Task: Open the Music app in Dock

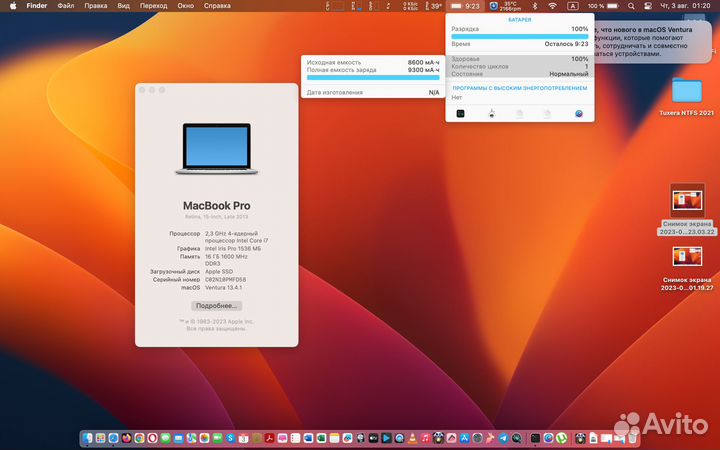Action: tap(426, 438)
